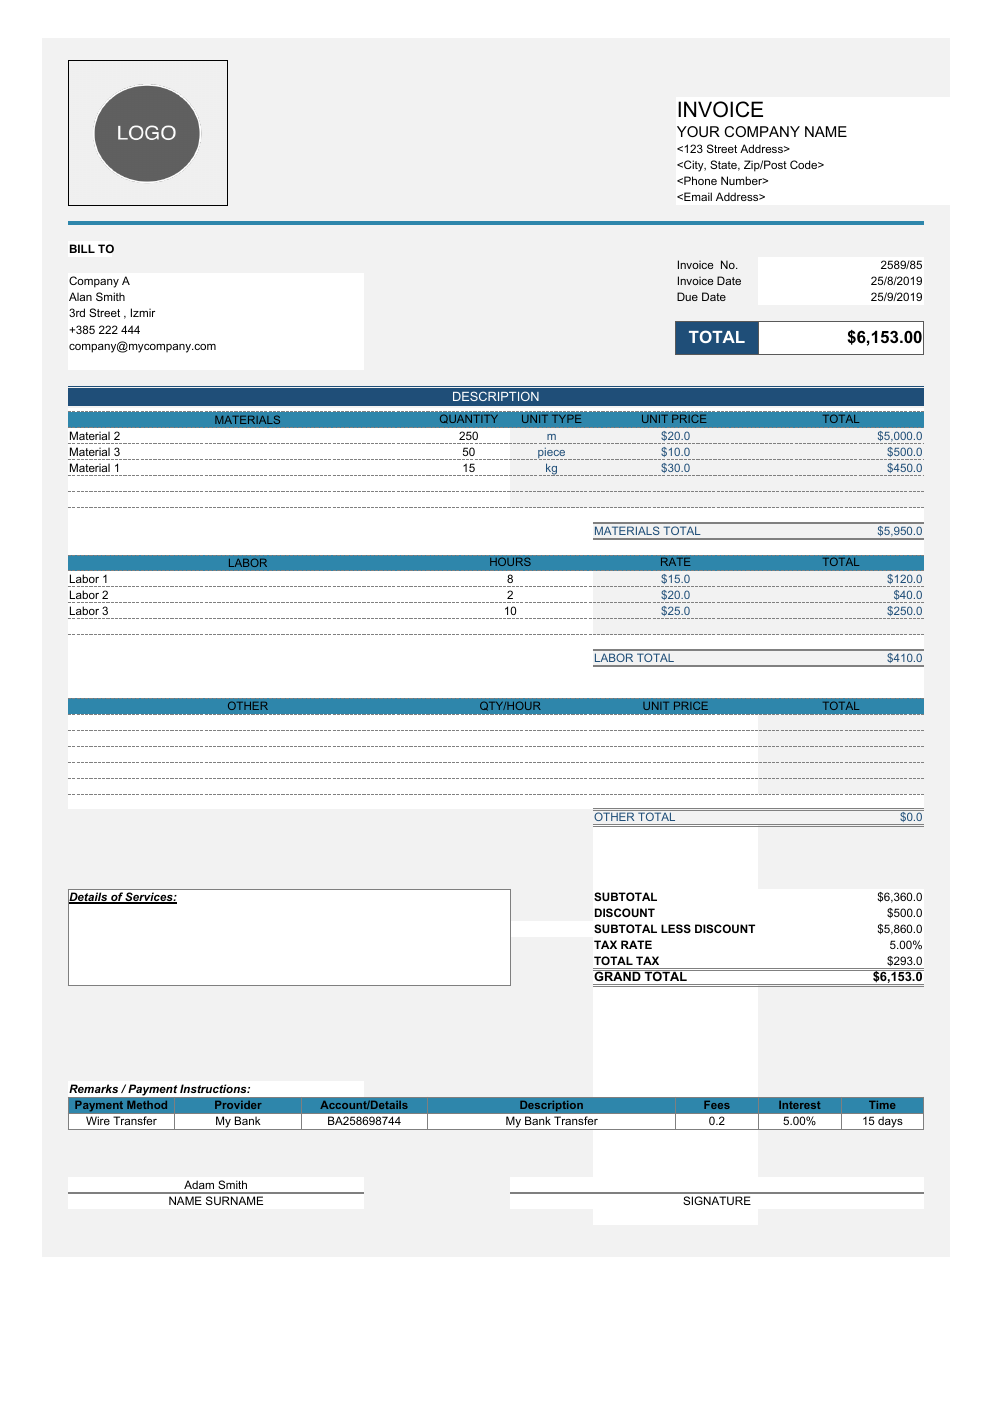
Task: Select the 3rd Street, Izmir address
Action: tap(112, 313)
